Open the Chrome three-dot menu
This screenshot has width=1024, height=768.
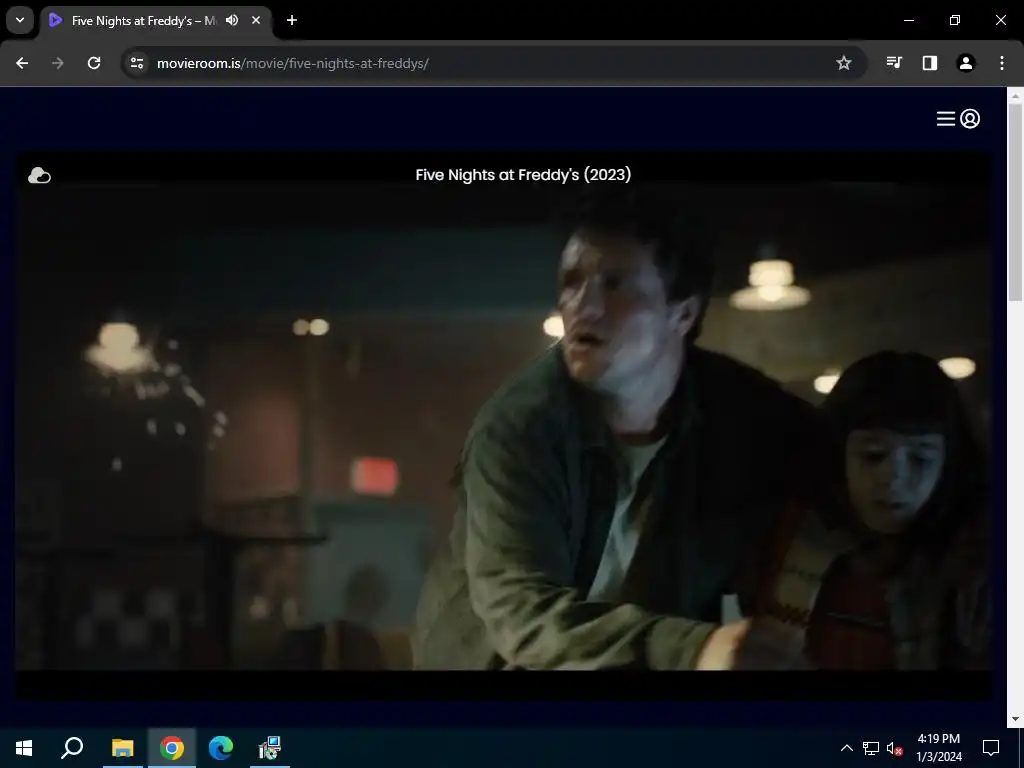point(1002,63)
